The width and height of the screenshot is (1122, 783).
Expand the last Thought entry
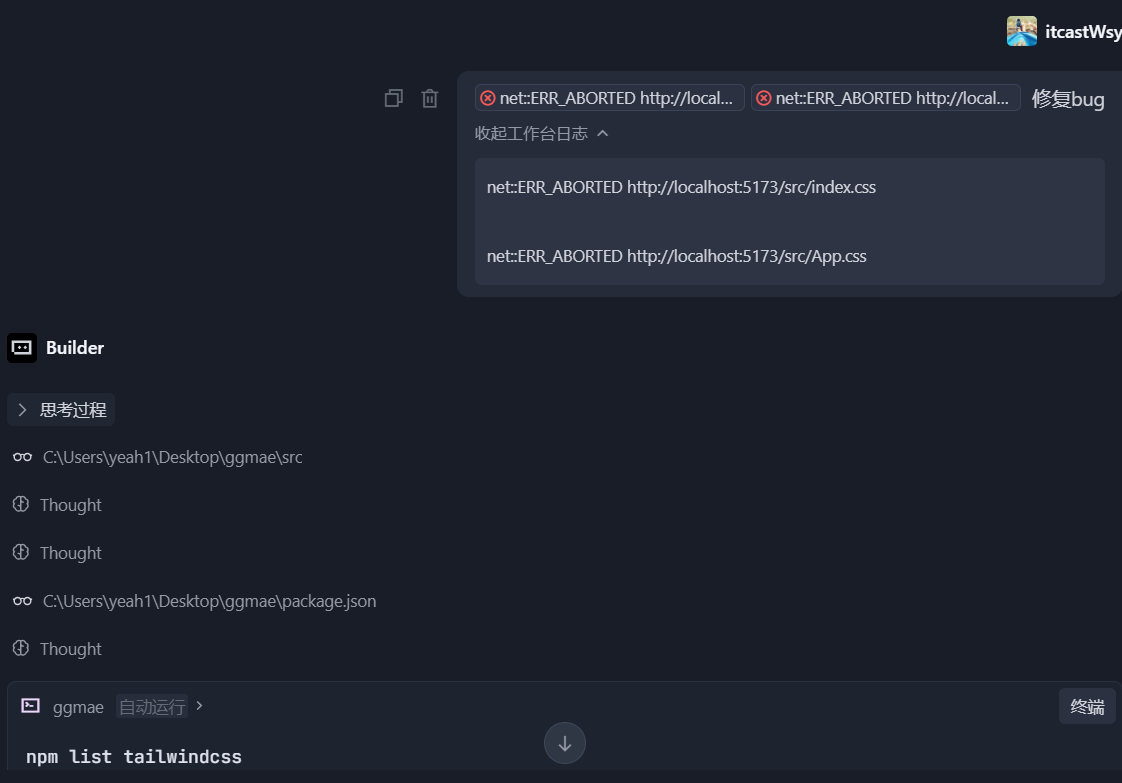click(70, 649)
